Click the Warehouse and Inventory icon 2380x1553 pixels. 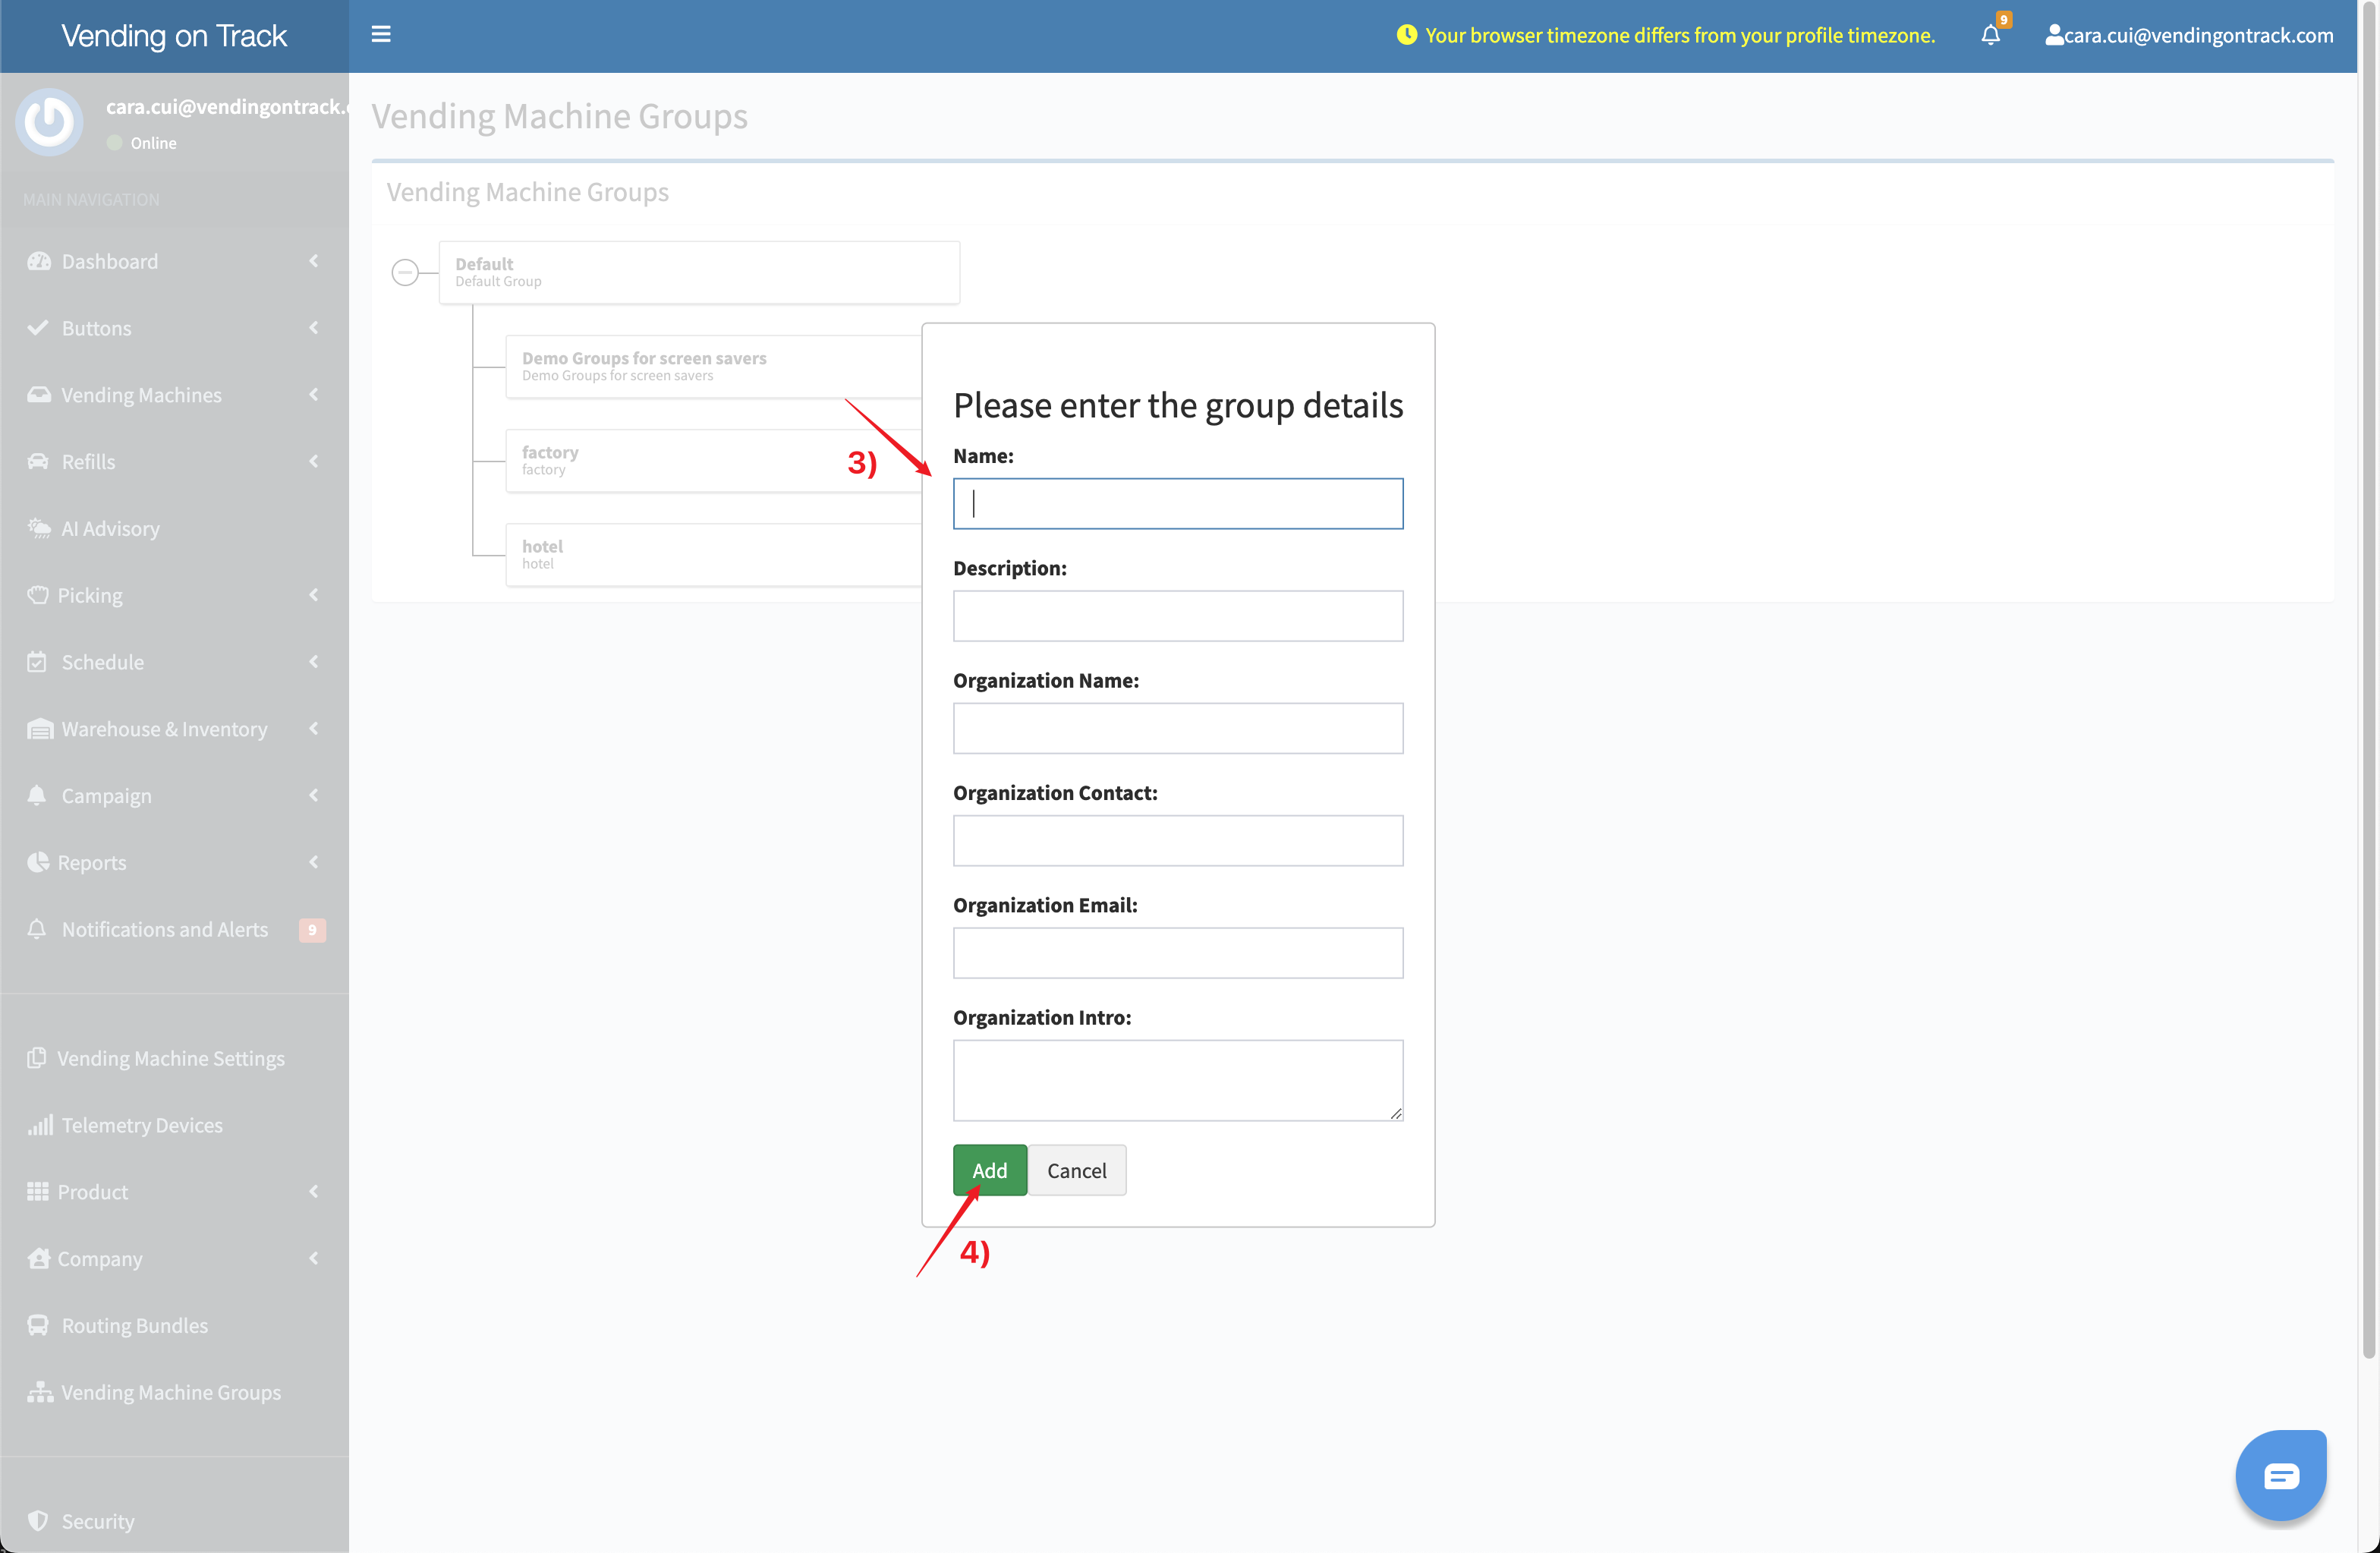point(38,727)
